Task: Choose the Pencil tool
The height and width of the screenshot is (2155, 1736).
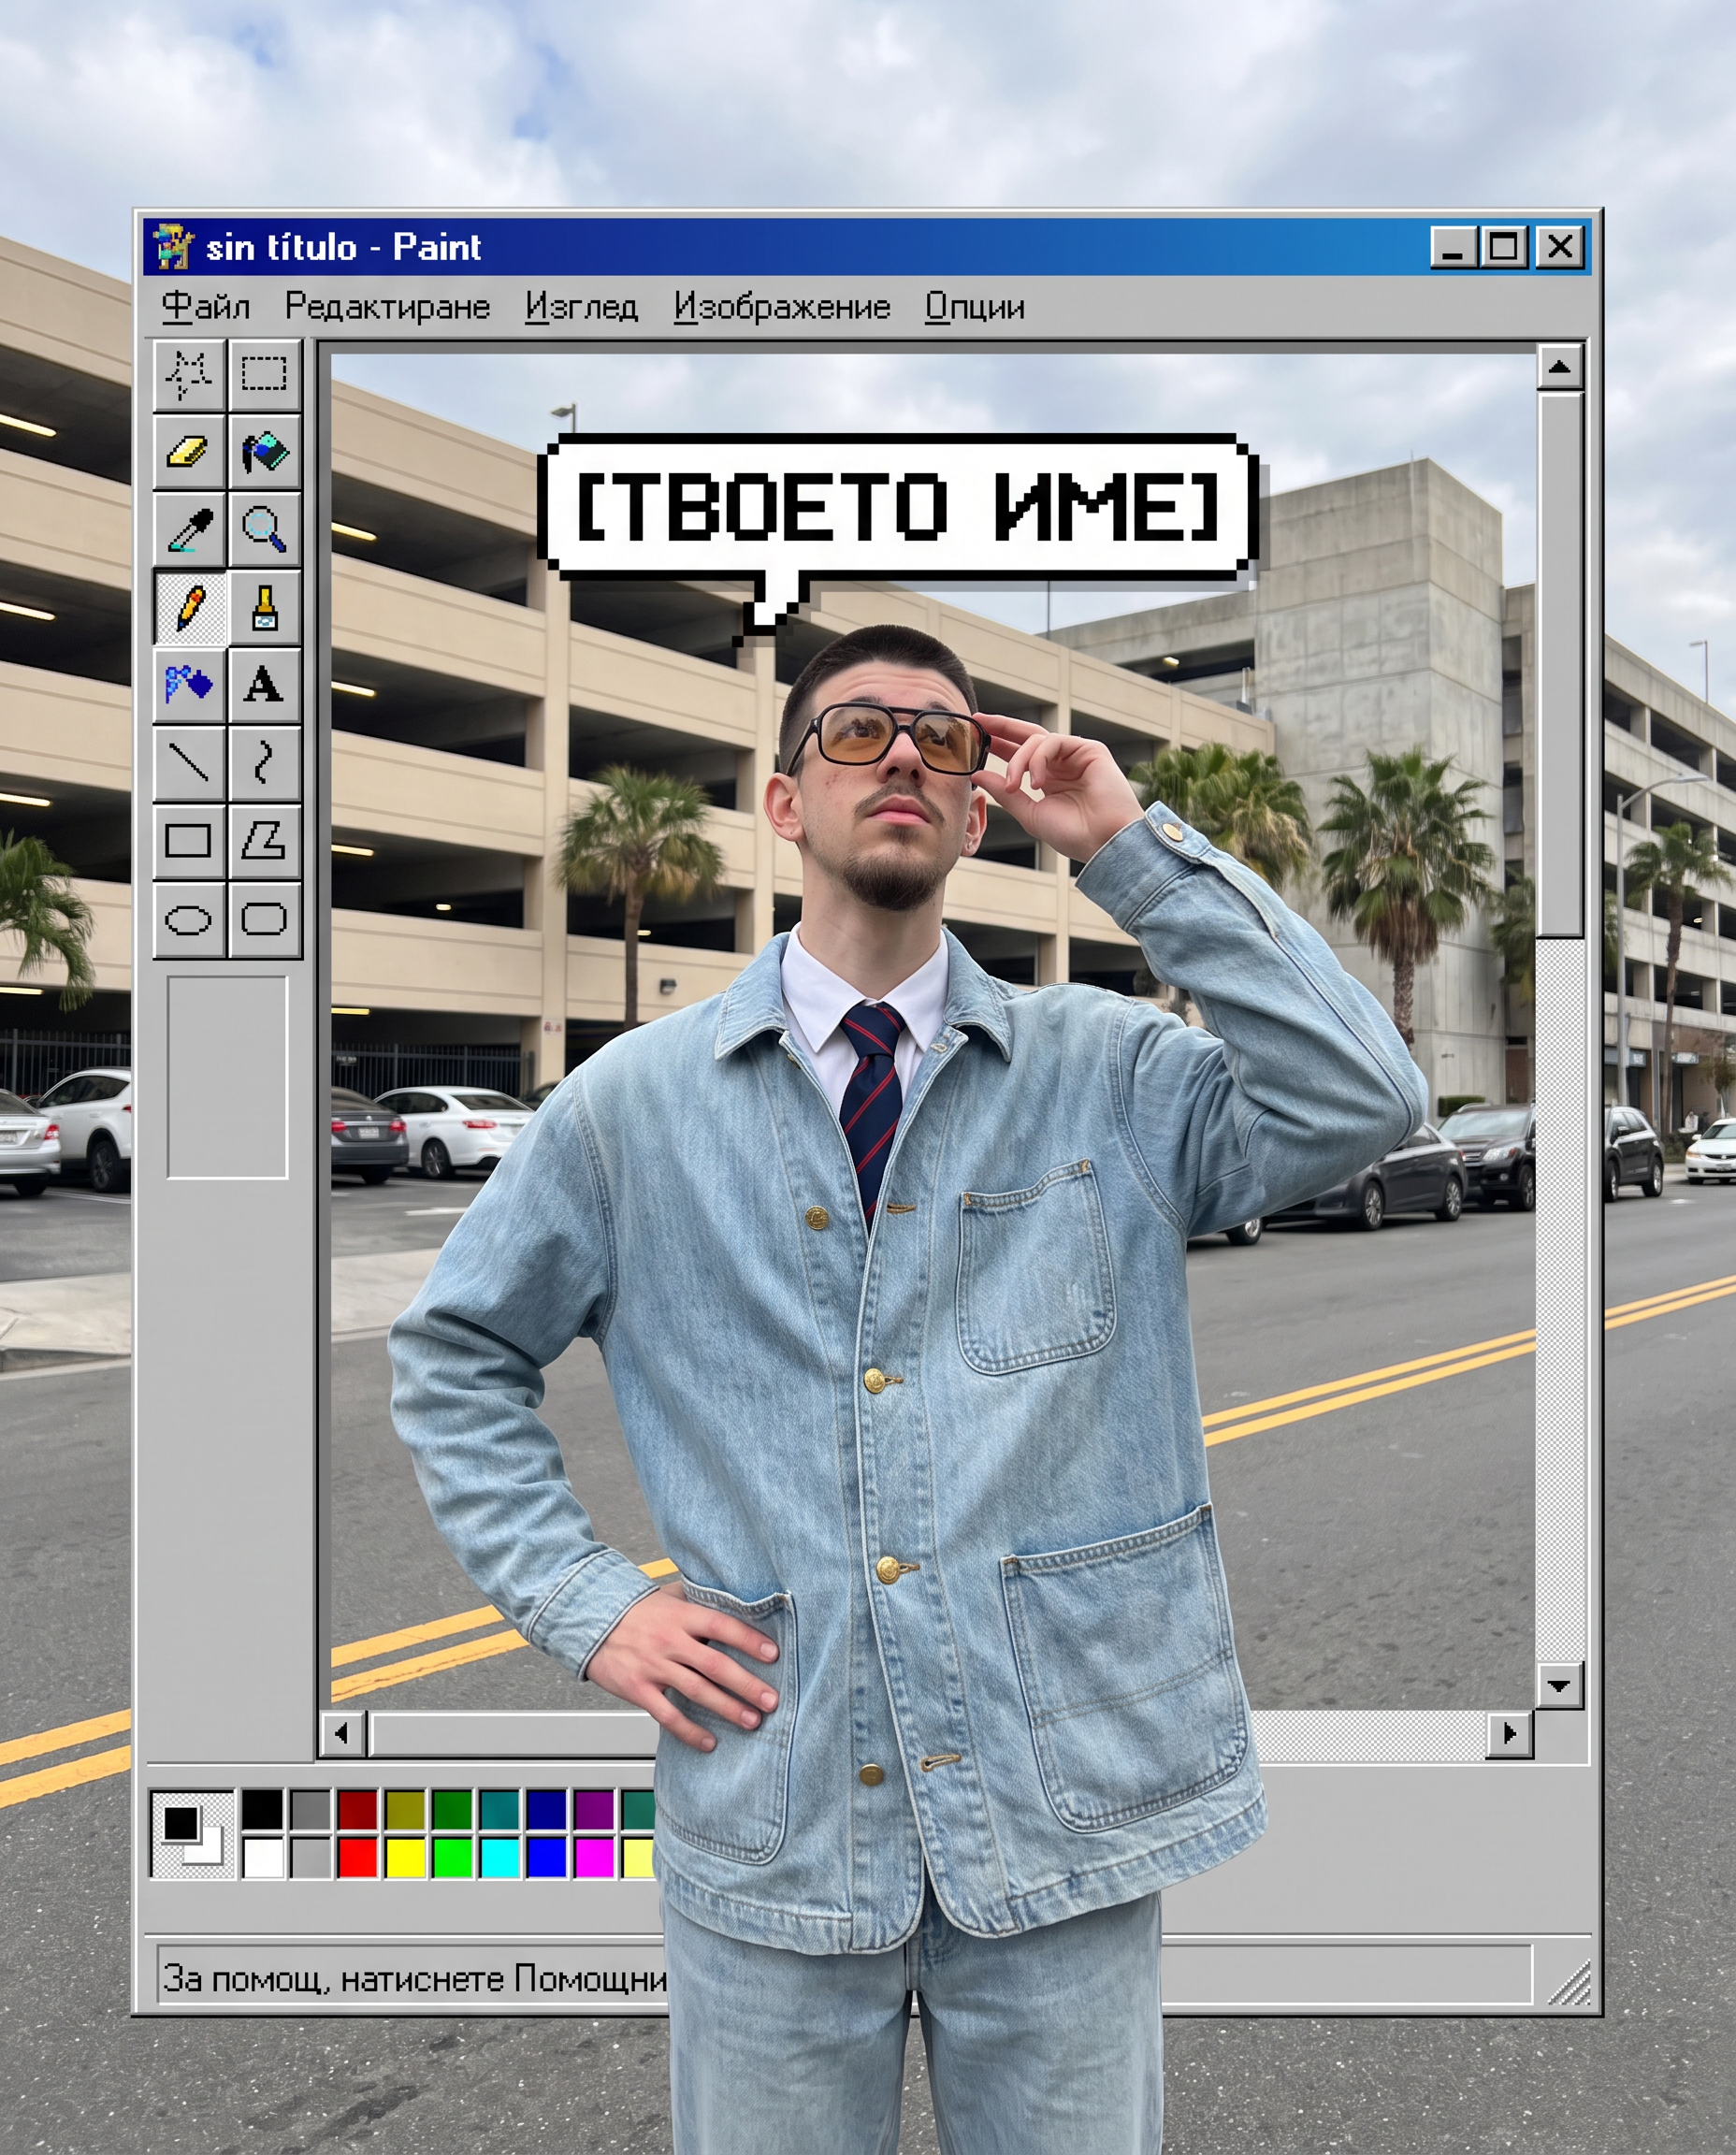Action: pyautogui.click(x=189, y=607)
